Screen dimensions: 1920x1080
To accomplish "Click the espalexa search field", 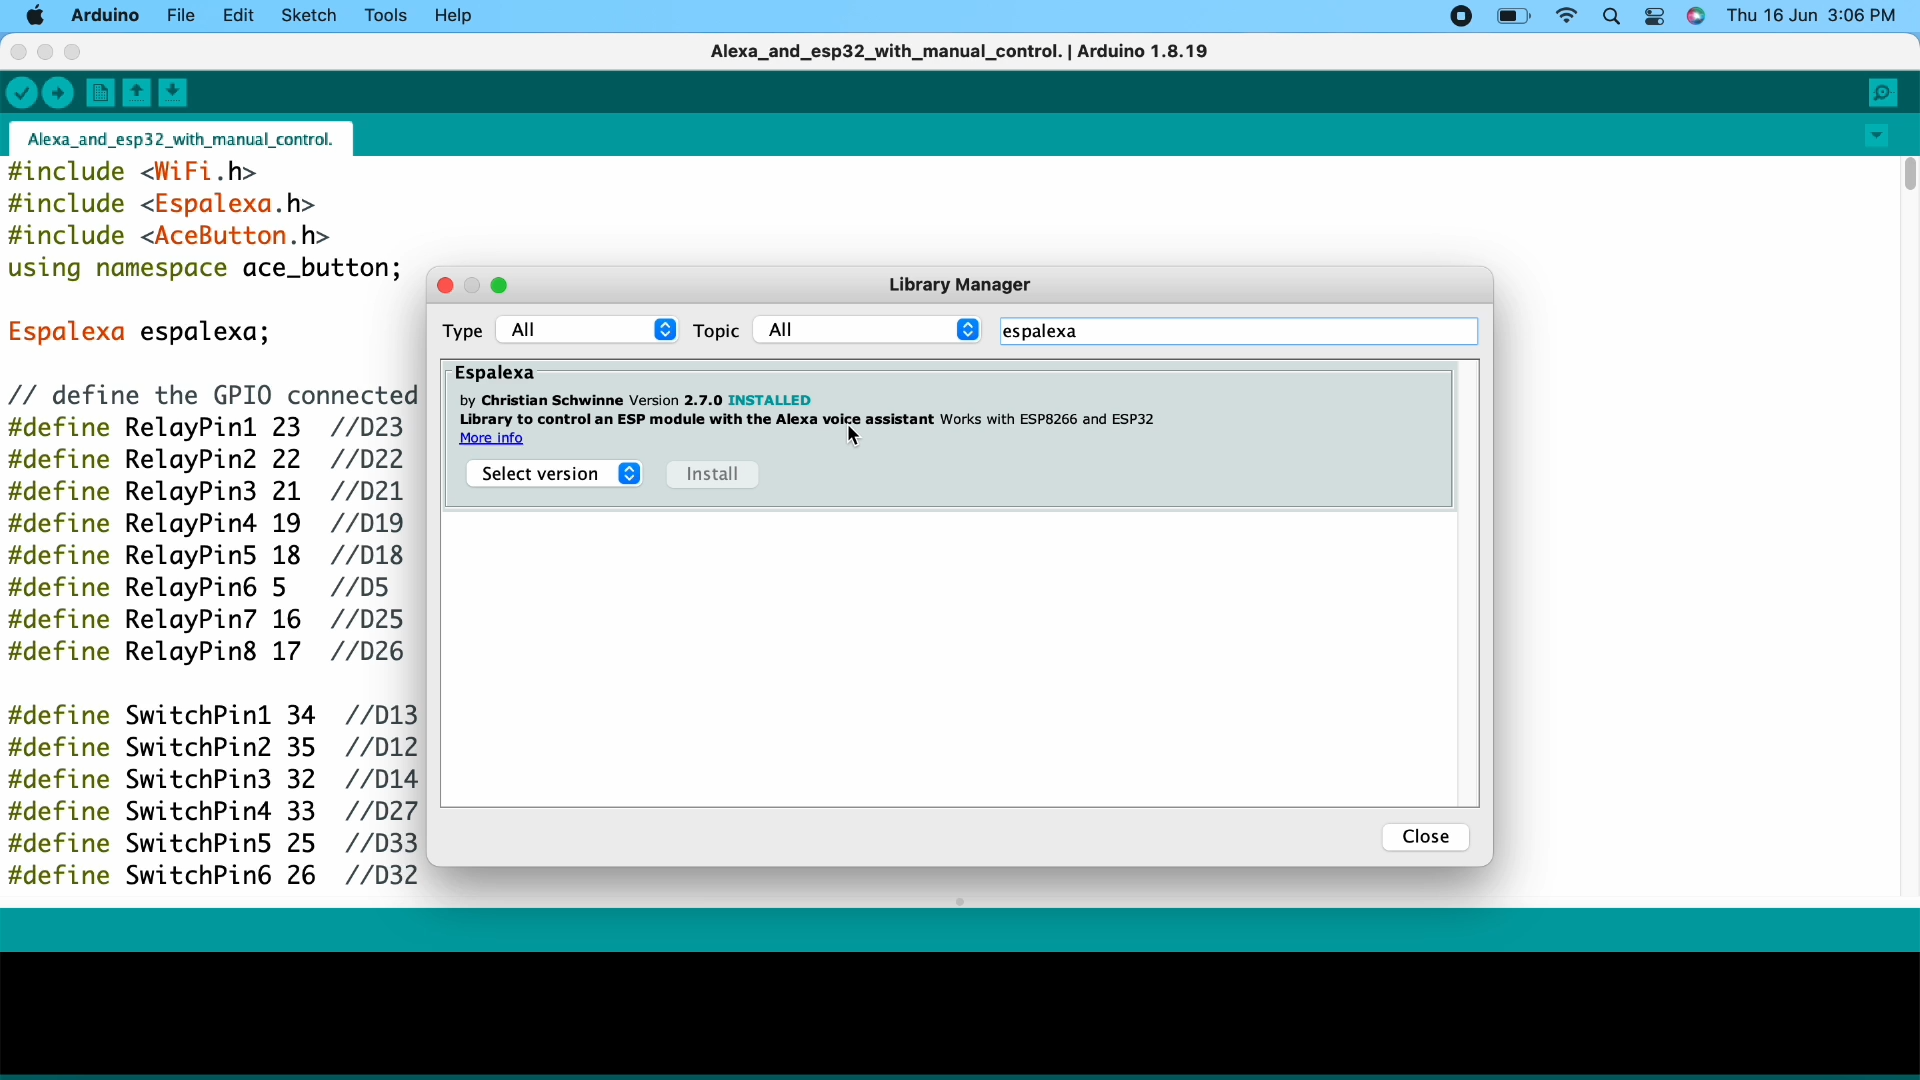I will [1239, 332].
